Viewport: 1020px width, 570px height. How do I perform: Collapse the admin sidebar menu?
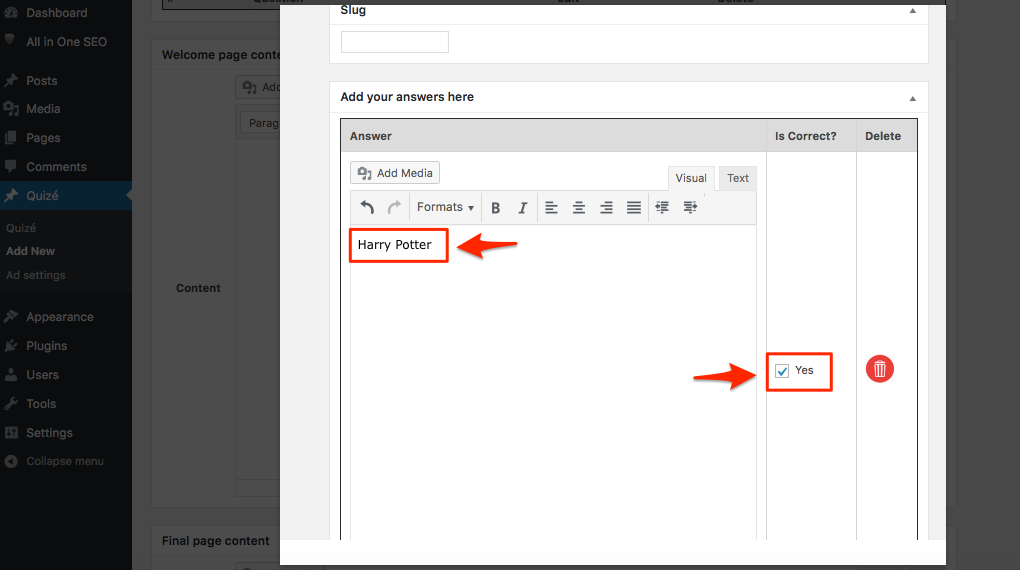(66, 461)
